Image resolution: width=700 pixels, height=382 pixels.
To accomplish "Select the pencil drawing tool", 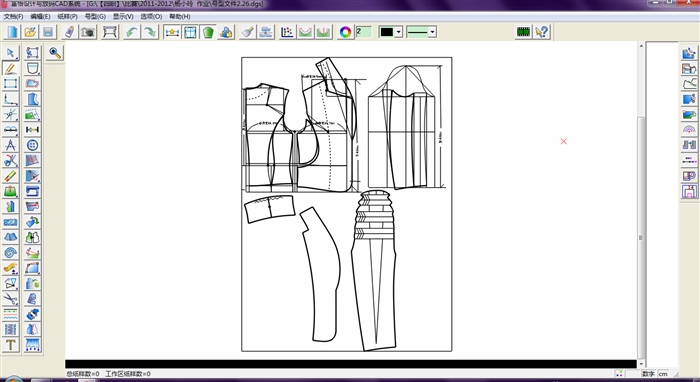I will click(11, 68).
